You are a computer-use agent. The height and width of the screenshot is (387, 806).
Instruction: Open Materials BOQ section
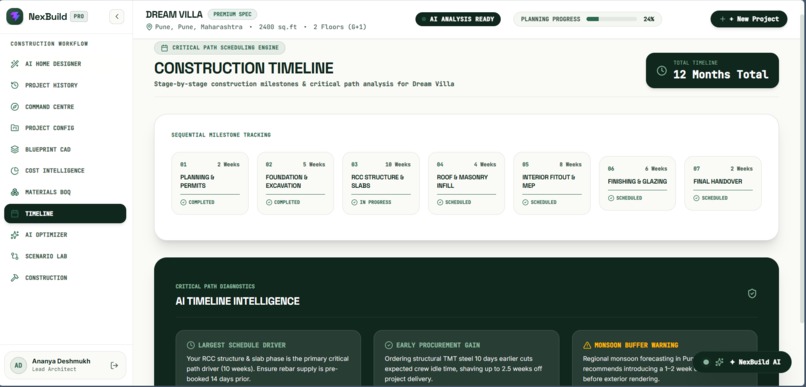tap(65, 192)
